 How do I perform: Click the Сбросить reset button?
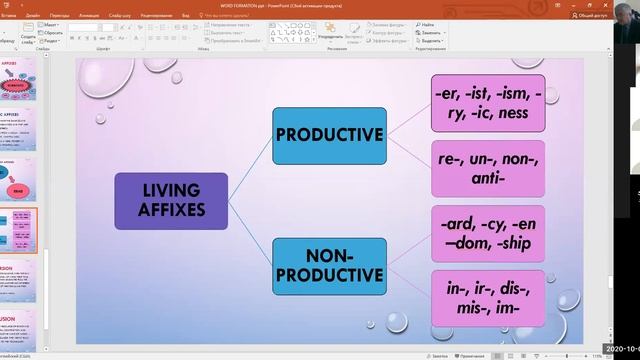(50, 33)
